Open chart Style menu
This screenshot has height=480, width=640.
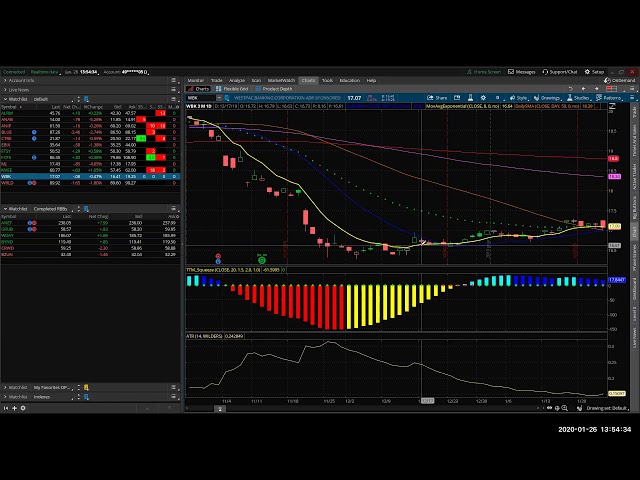point(518,98)
